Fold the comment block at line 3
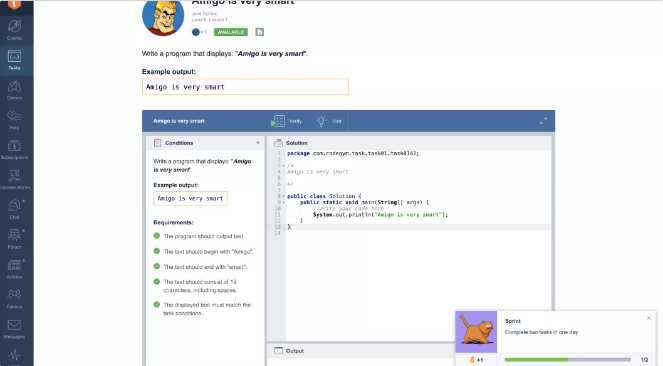The image size is (663, 366). pos(283,166)
